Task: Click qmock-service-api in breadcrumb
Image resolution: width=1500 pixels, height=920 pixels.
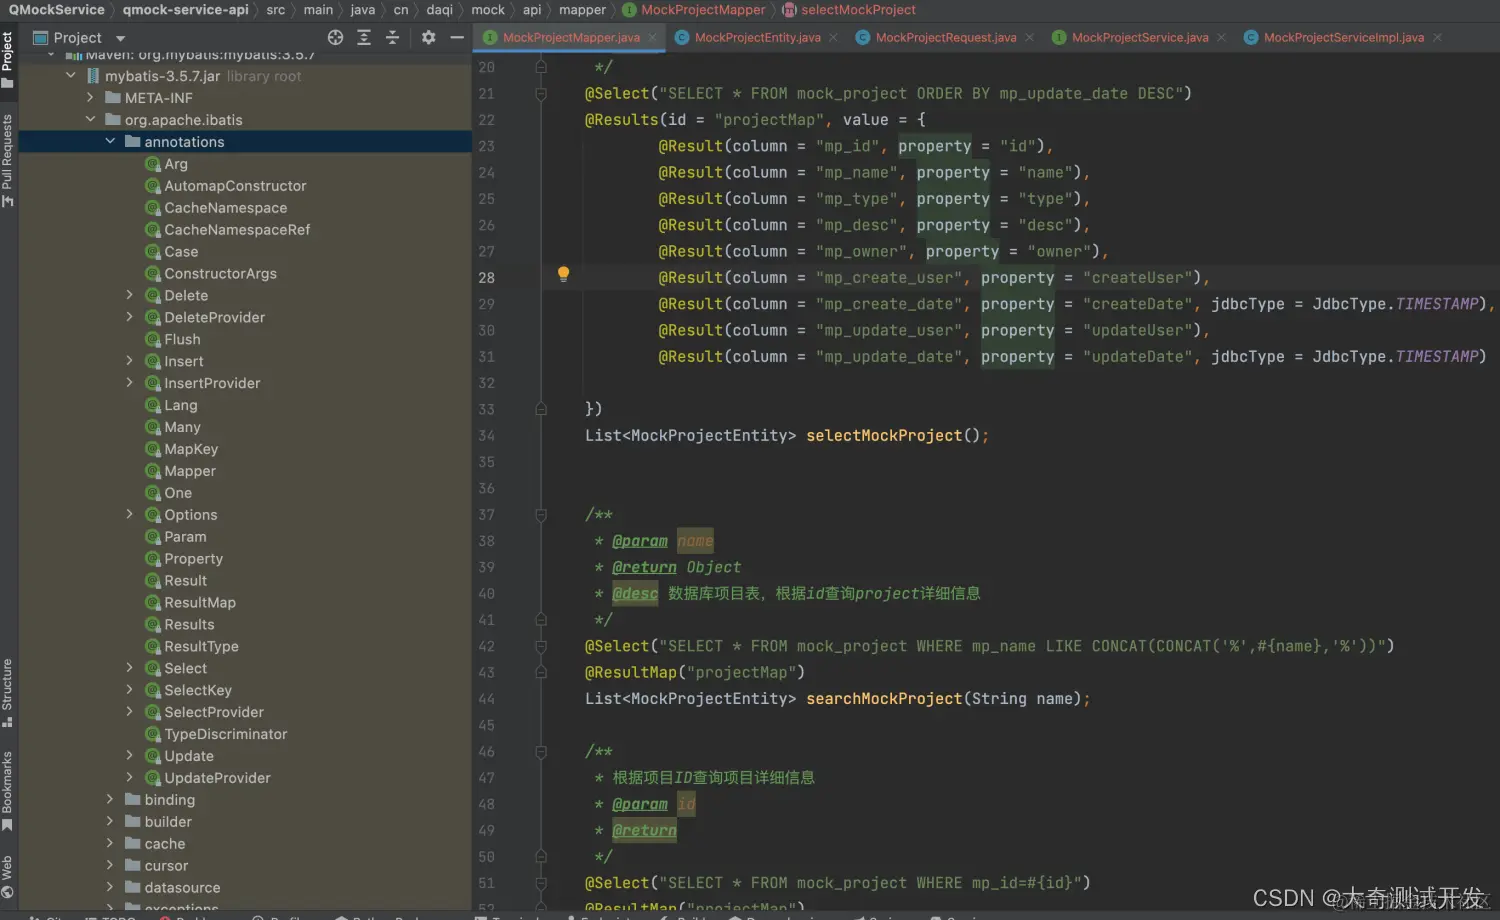Action: click(x=185, y=10)
